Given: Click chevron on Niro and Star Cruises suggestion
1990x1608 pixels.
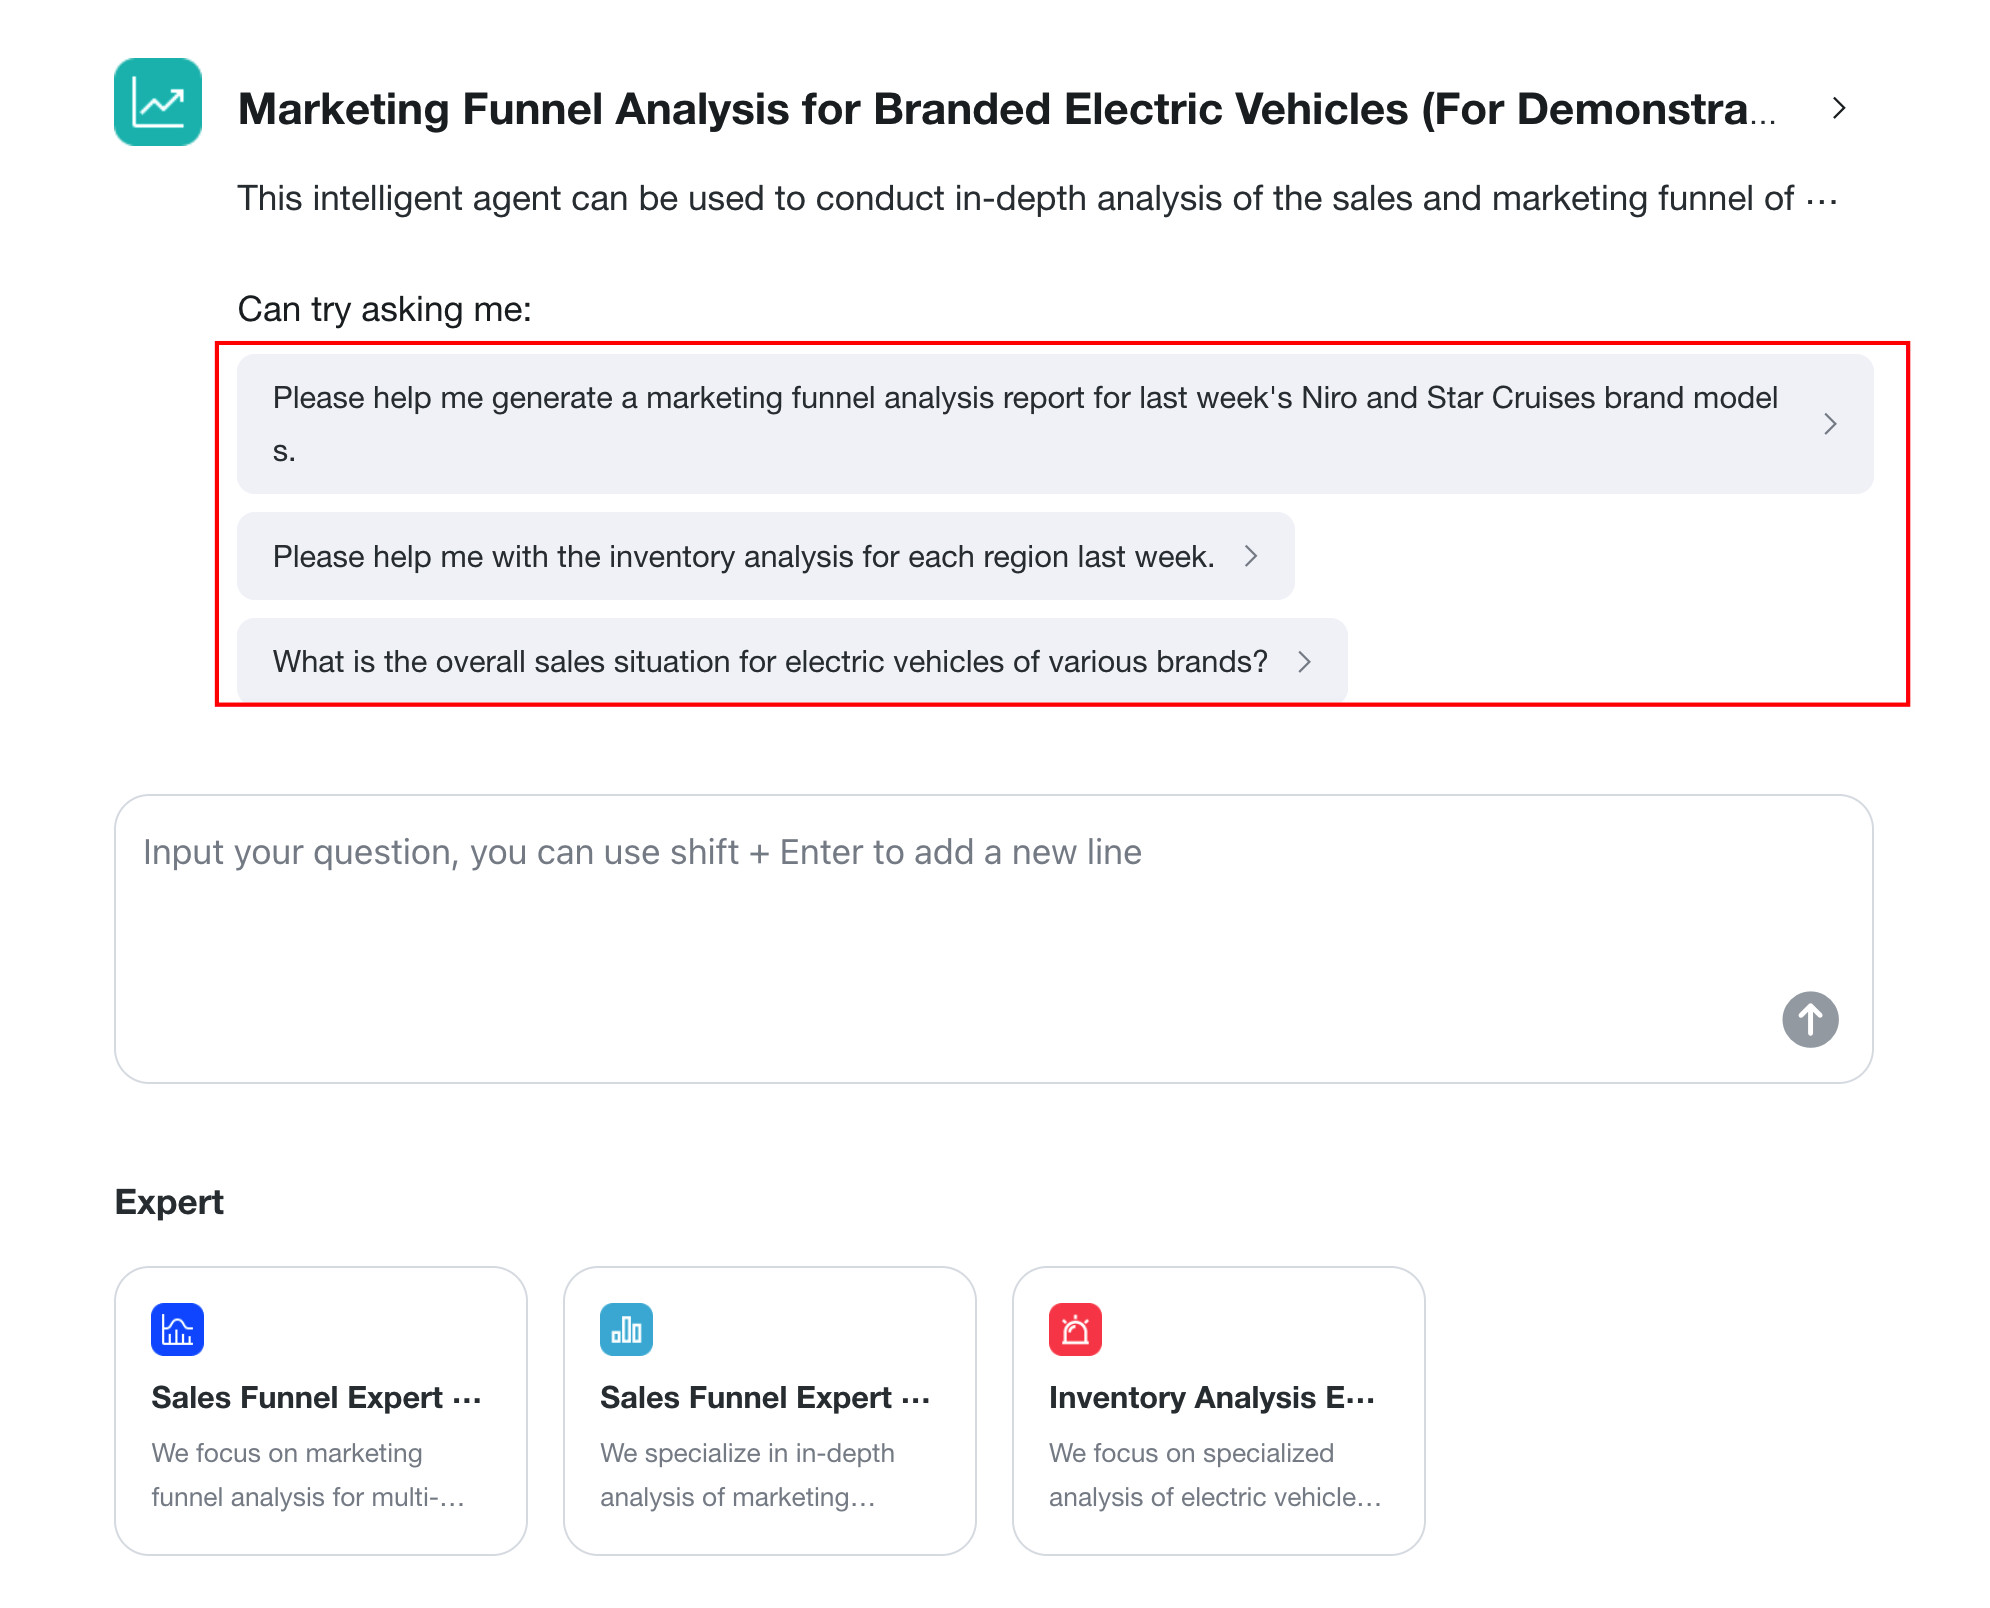Looking at the screenshot, I should (1830, 424).
